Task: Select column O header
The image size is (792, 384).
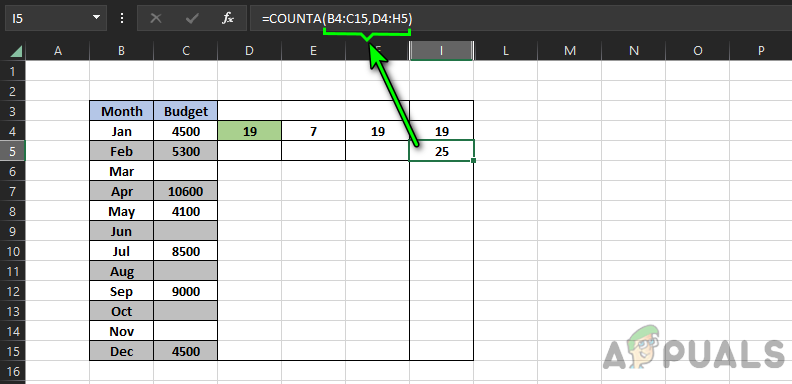Action: pyautogui.click(x=698, y=51)
